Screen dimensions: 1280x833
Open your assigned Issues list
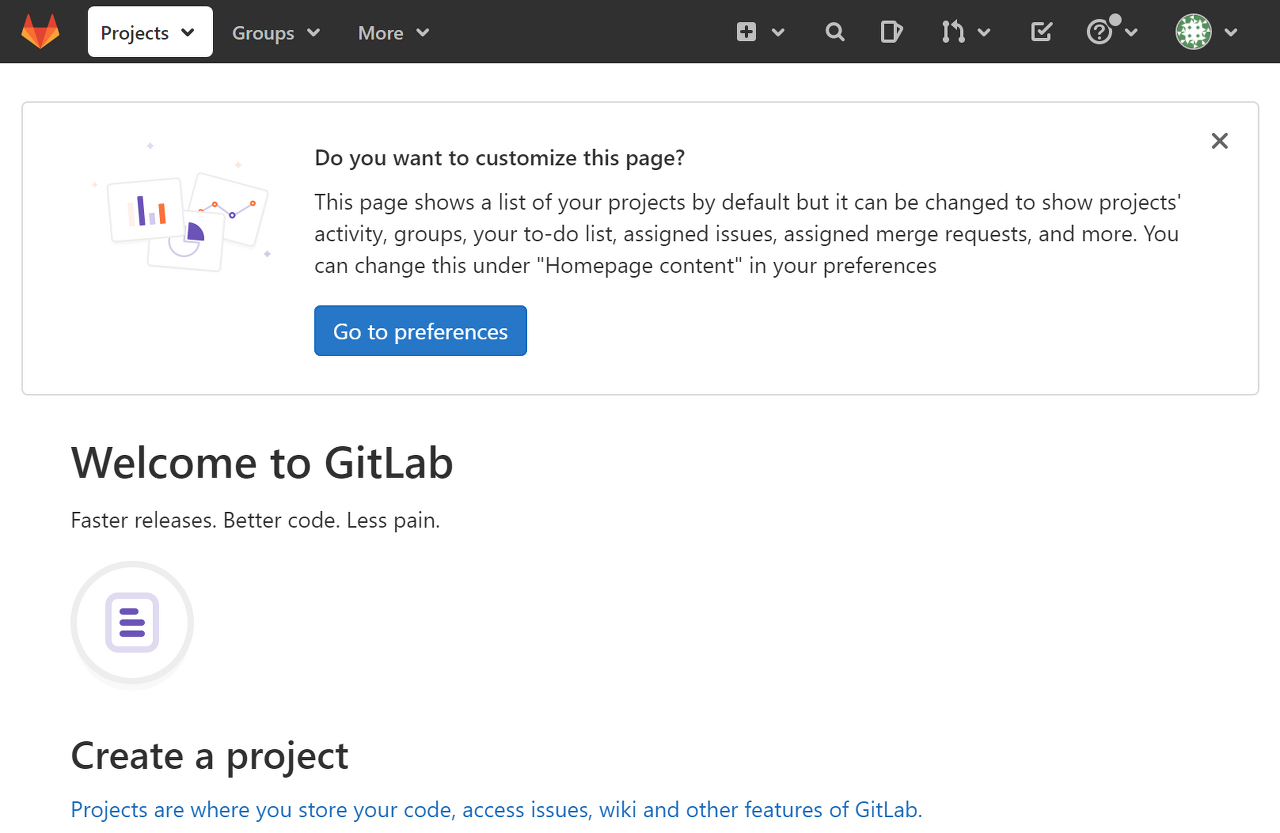891,31
